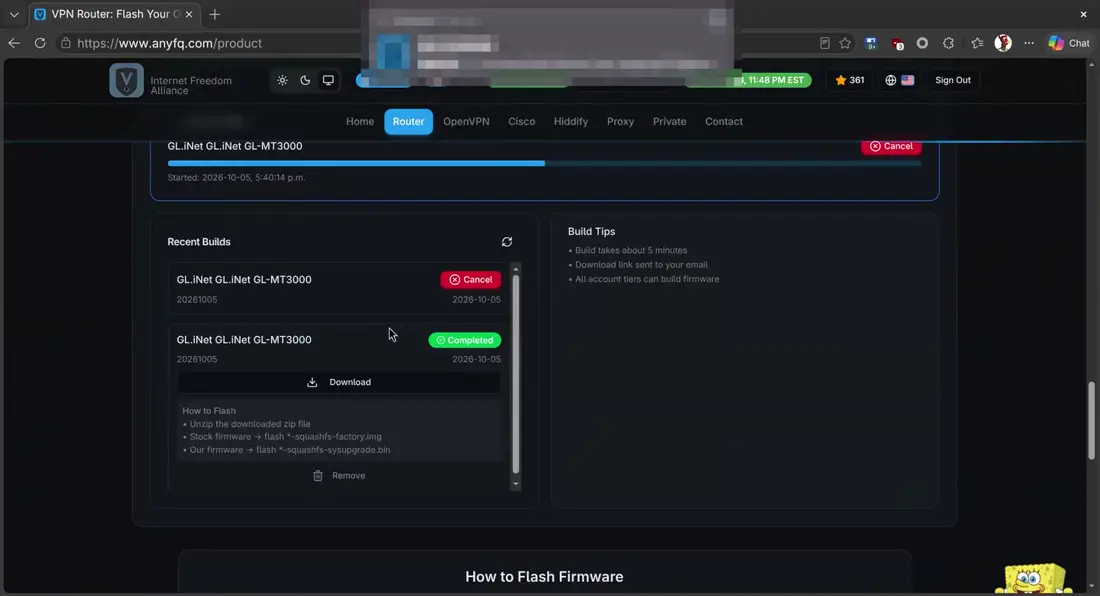
Task: Switch to the light theme sun icon
Action: pyautogui.click(x=282, y=80)
